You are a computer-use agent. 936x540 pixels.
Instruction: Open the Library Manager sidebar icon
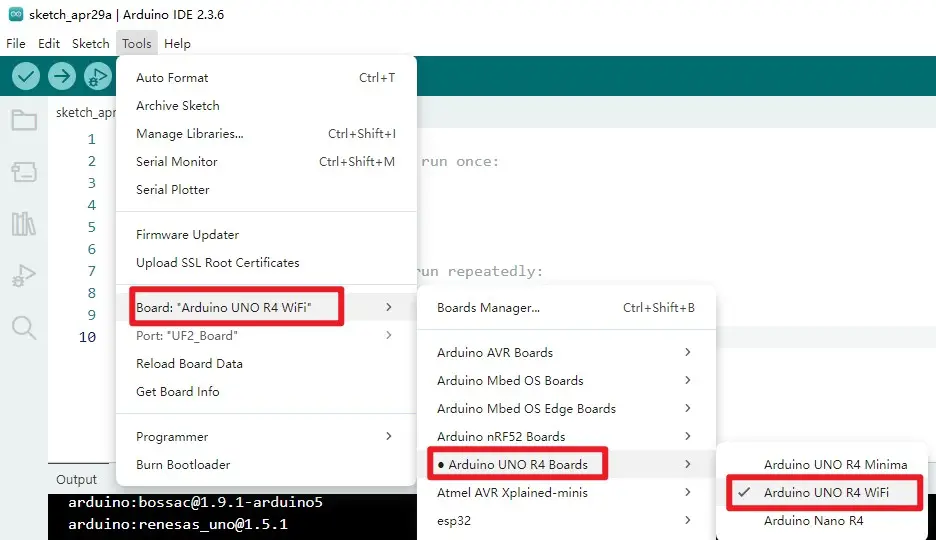24,224
